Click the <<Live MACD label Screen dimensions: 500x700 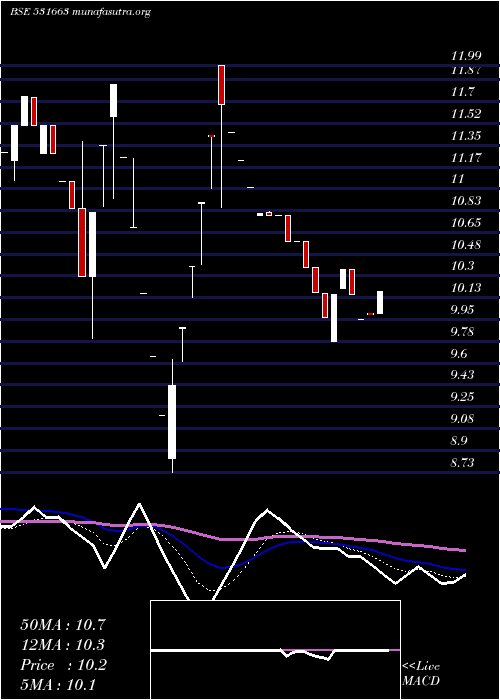tap(421, 673)
